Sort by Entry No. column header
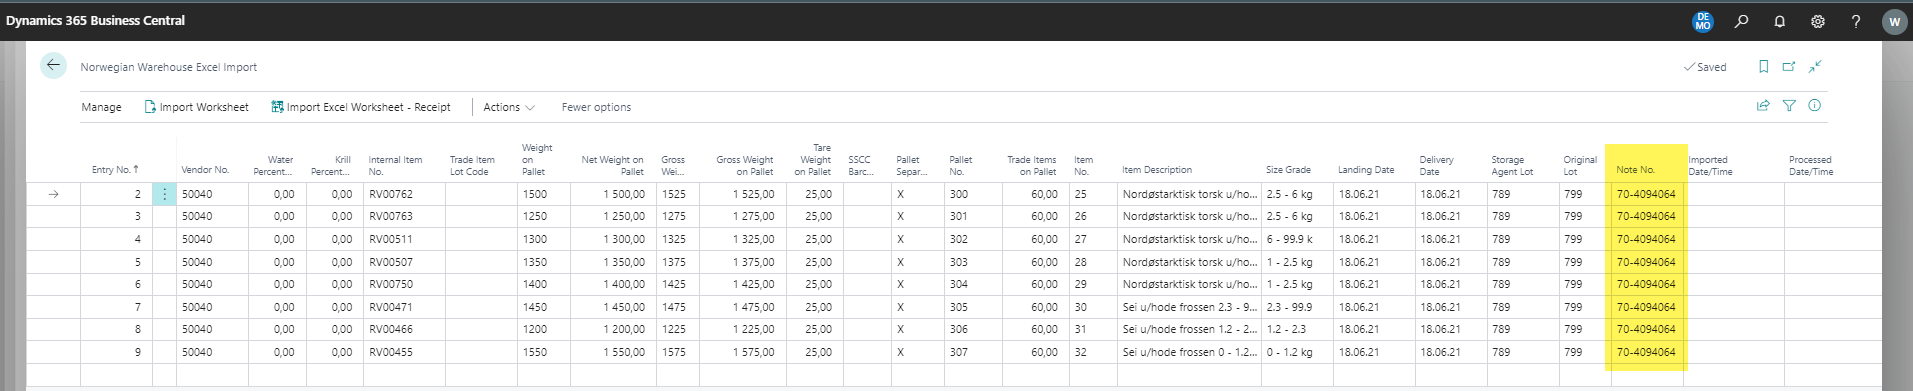 coord(115,170)
